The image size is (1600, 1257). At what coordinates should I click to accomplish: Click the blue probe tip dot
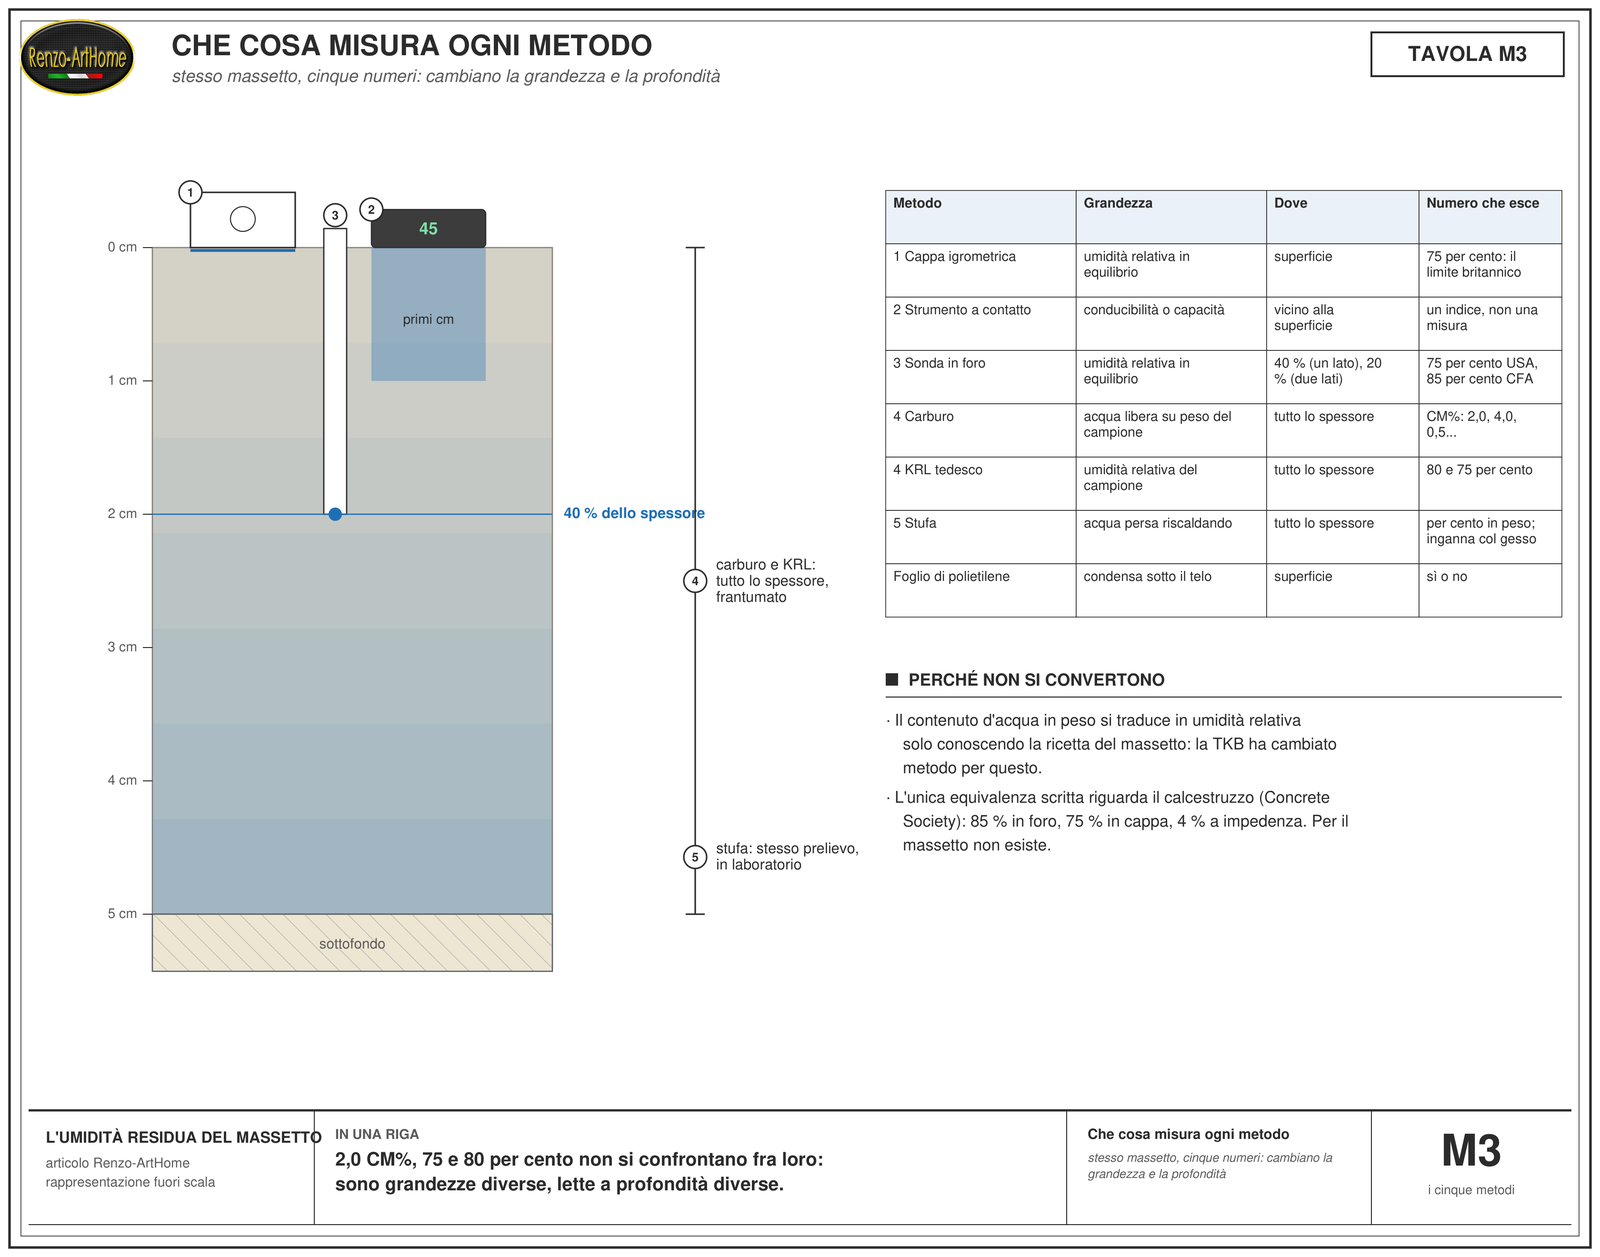click(x=335, y=514)
